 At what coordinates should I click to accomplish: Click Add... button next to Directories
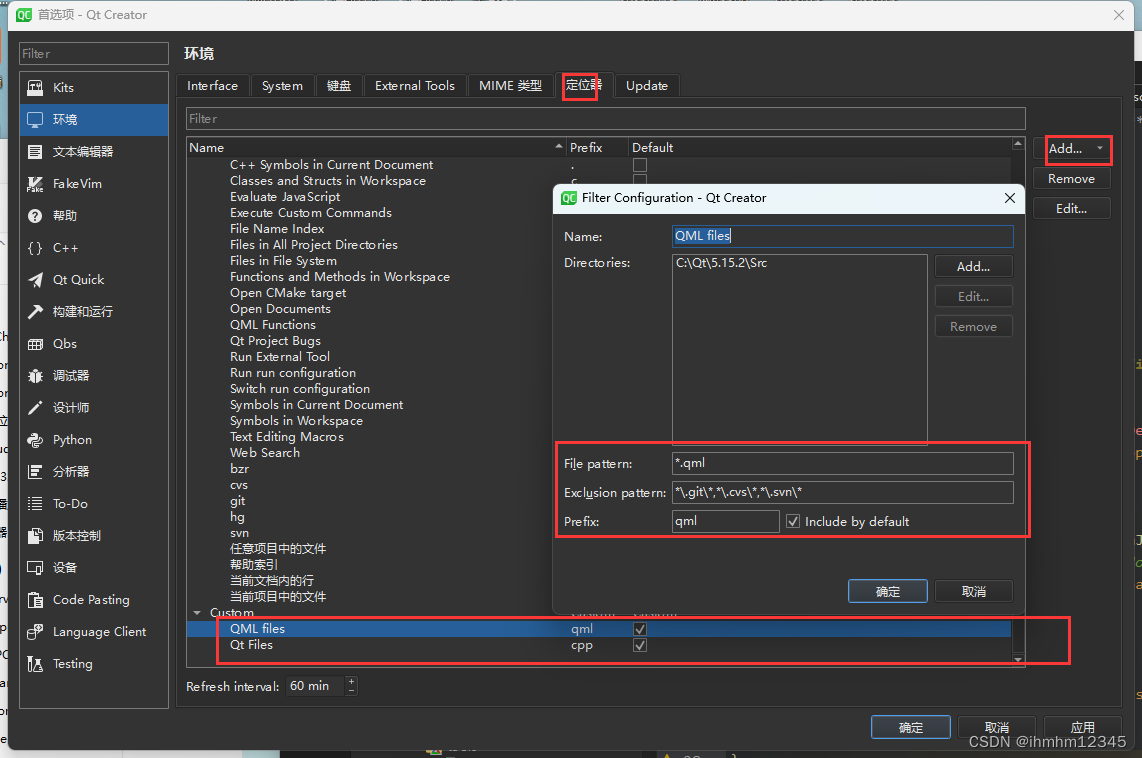pyautogui.click(x=973, y=267)
